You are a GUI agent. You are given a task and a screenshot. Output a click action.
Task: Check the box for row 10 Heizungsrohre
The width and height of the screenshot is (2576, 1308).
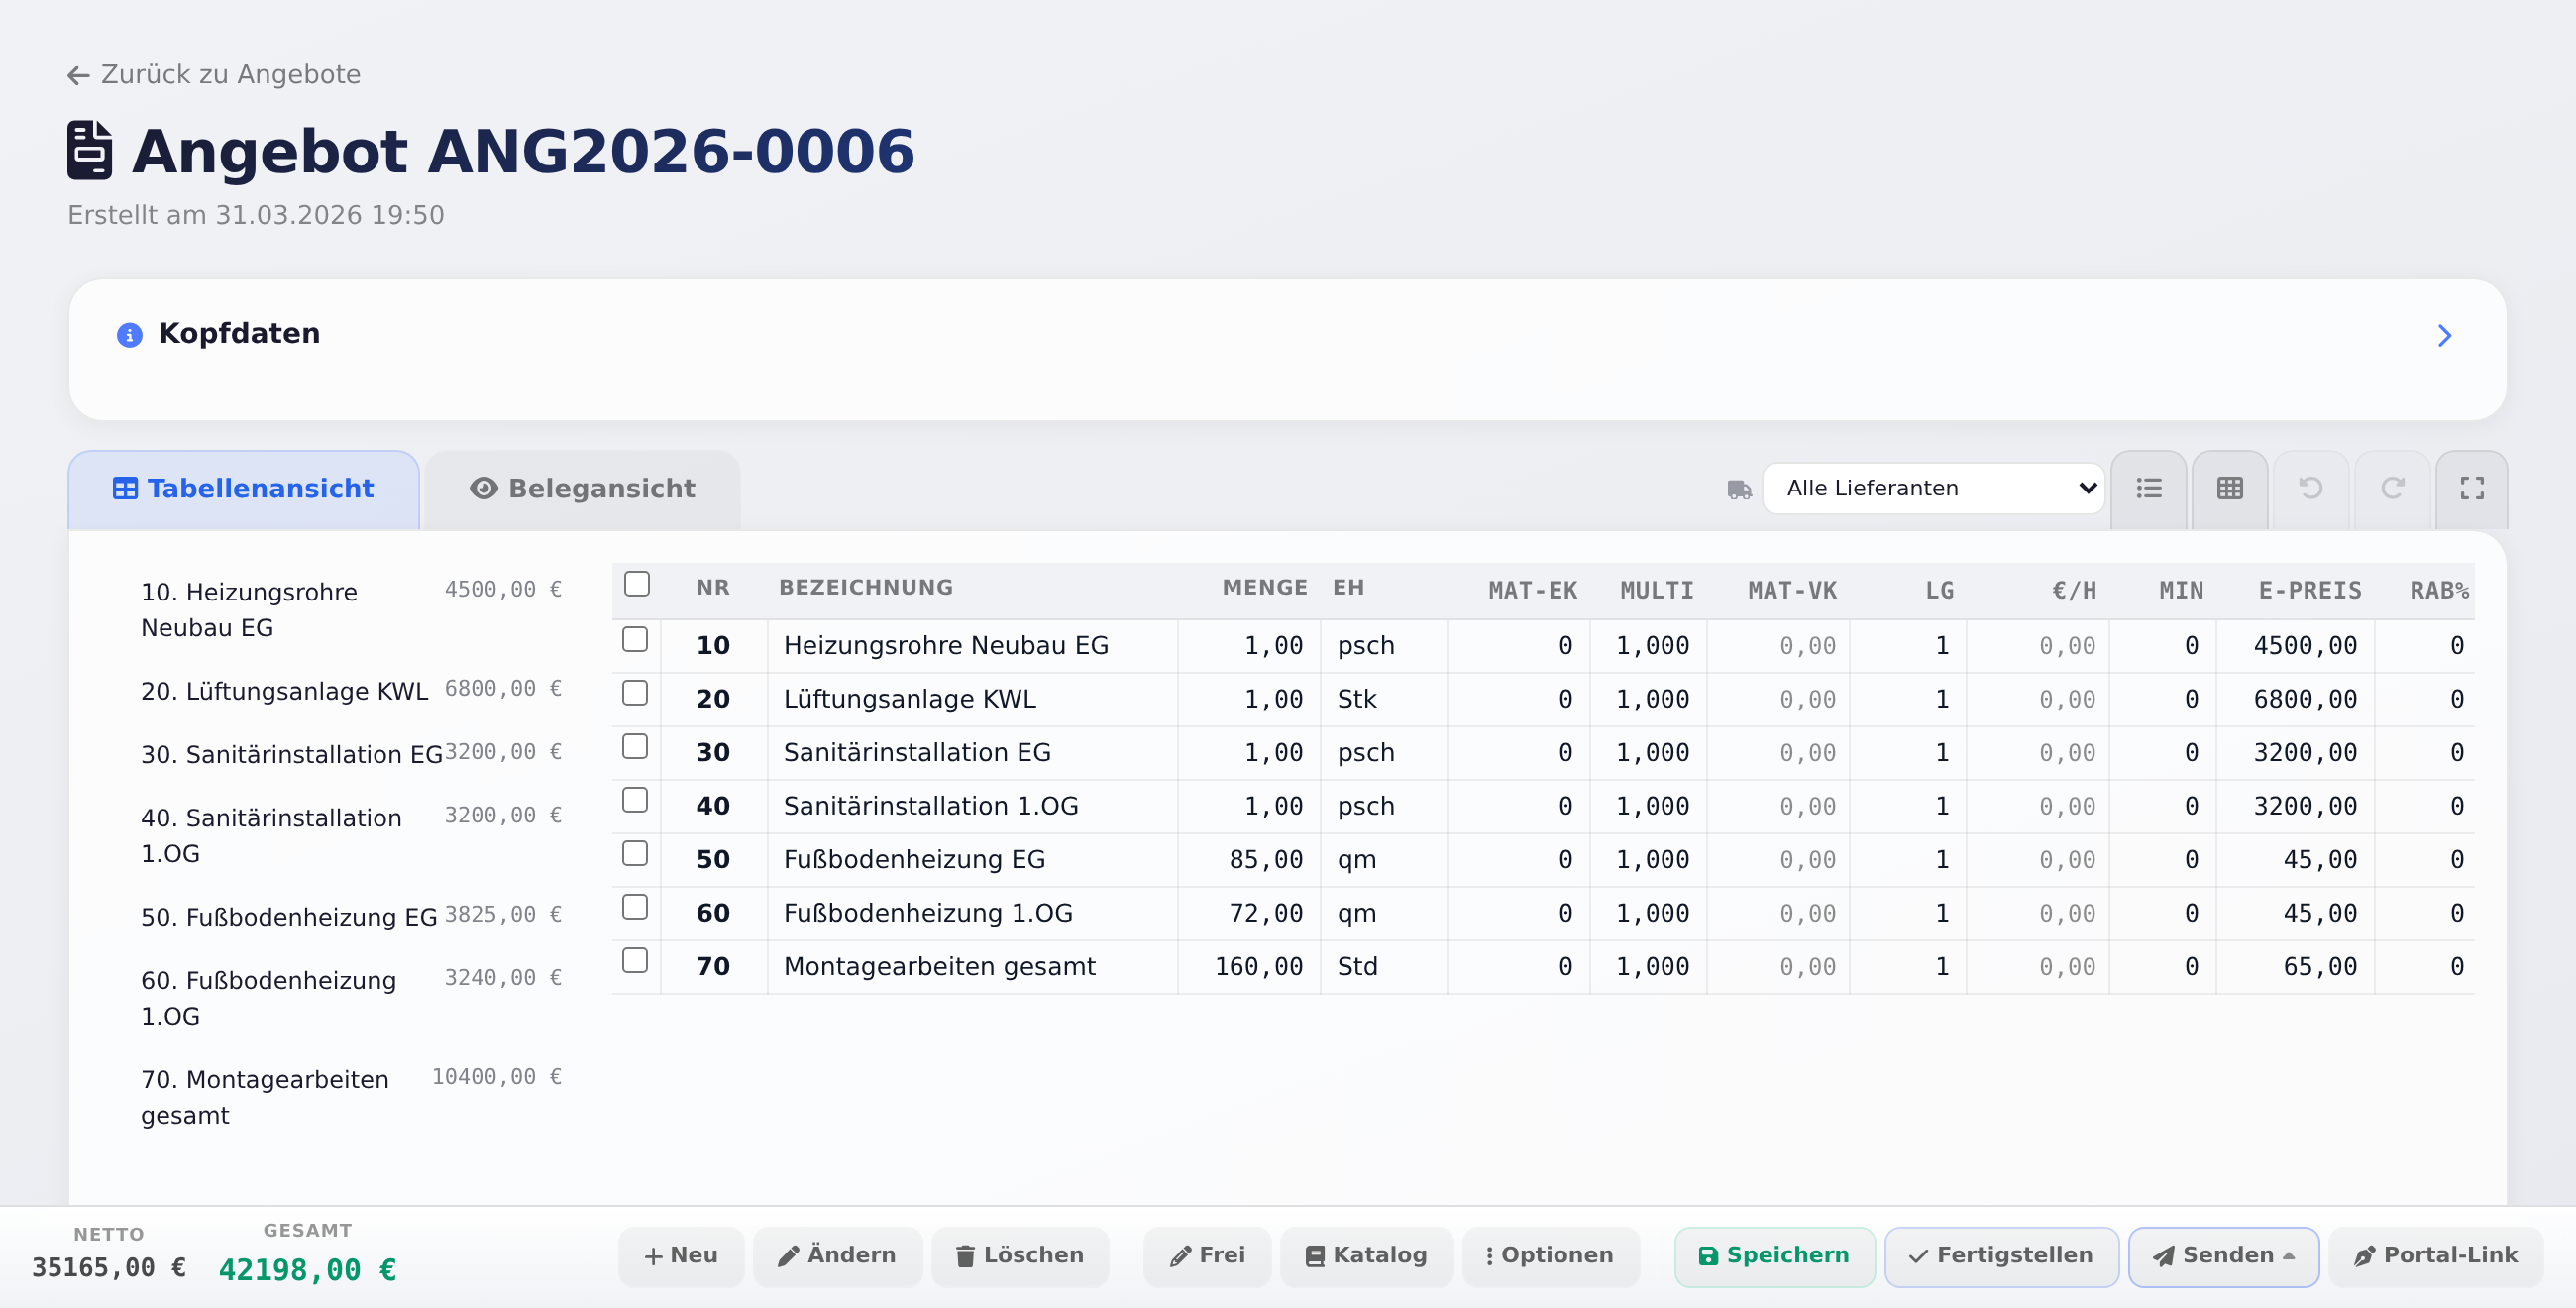635,639
